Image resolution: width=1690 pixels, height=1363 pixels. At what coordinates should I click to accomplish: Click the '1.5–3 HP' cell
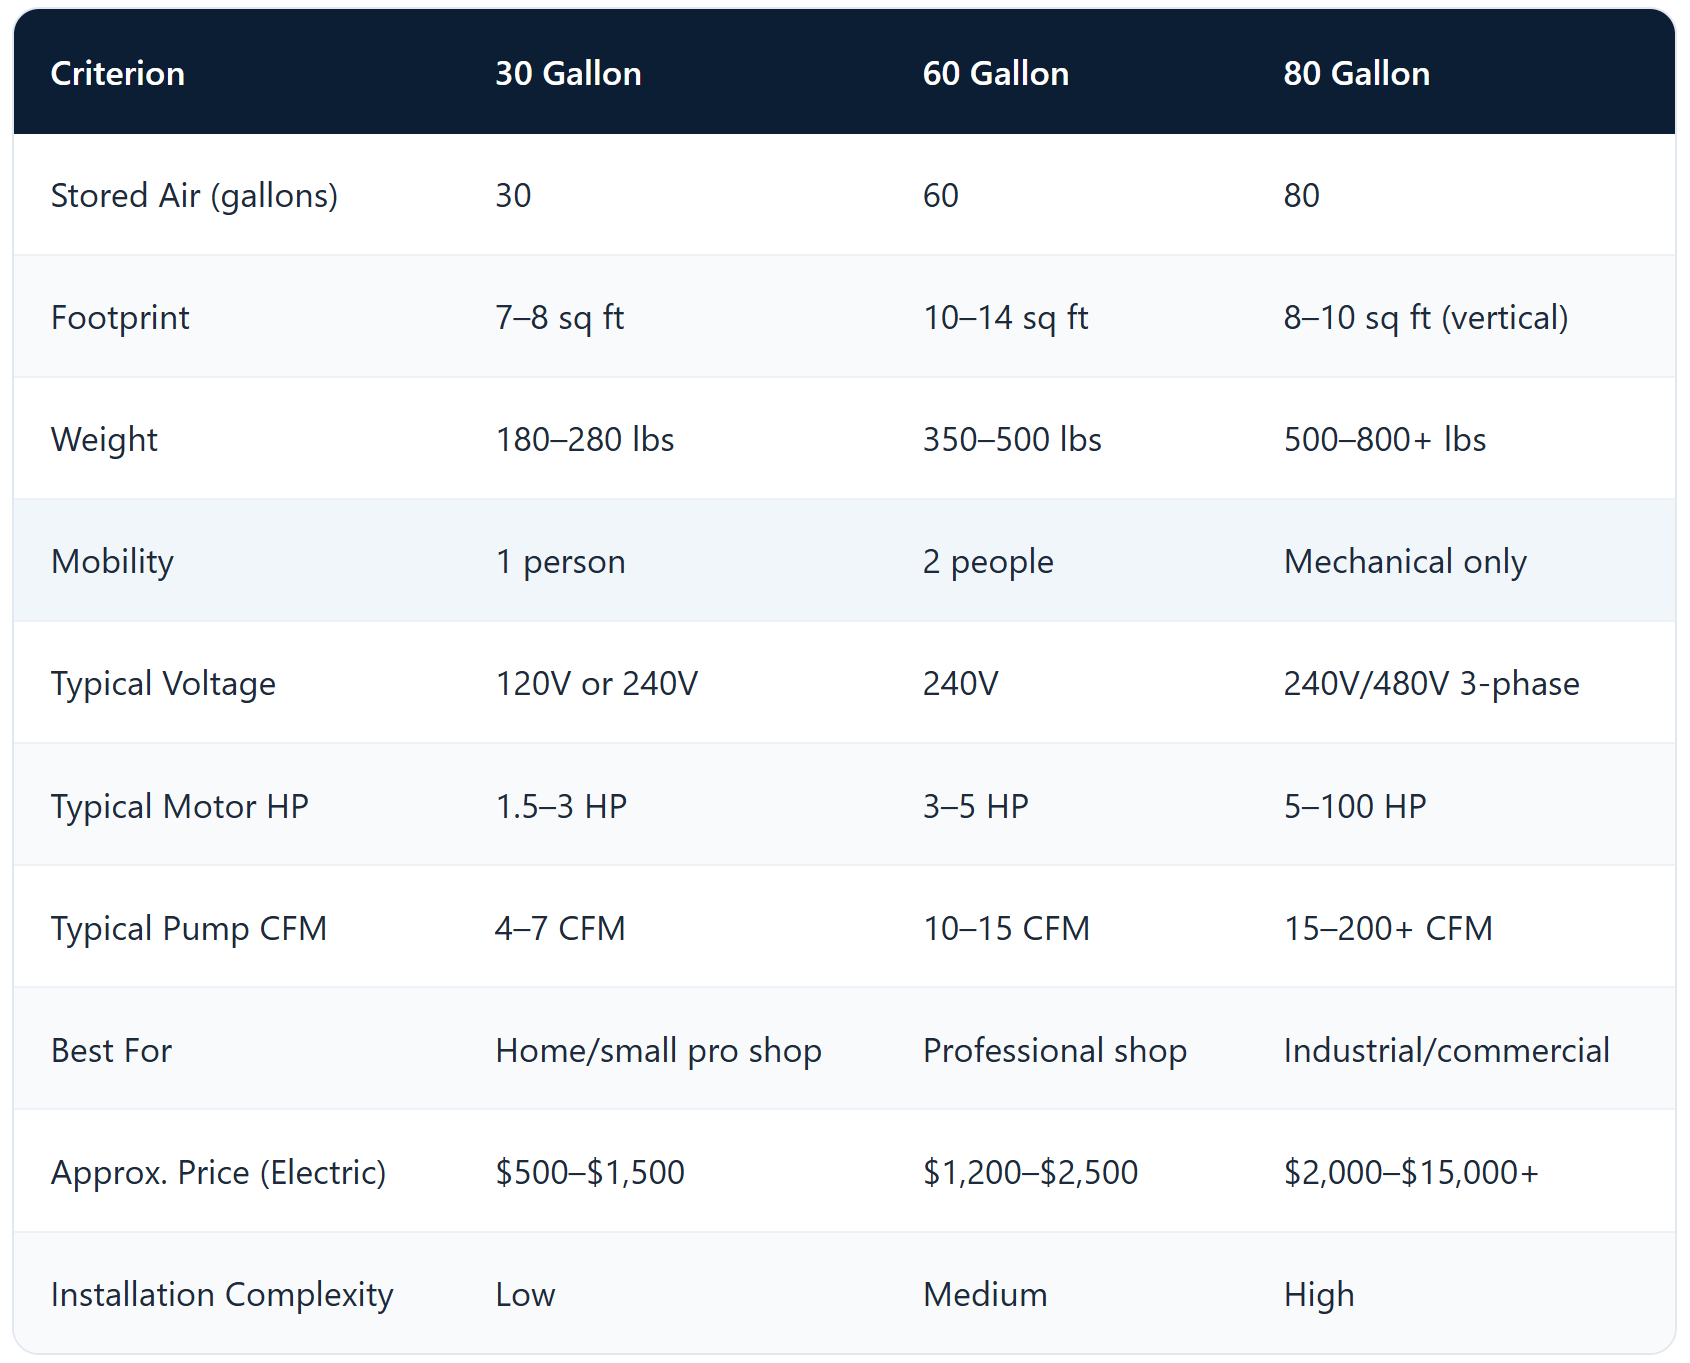[x=561, y=807]
